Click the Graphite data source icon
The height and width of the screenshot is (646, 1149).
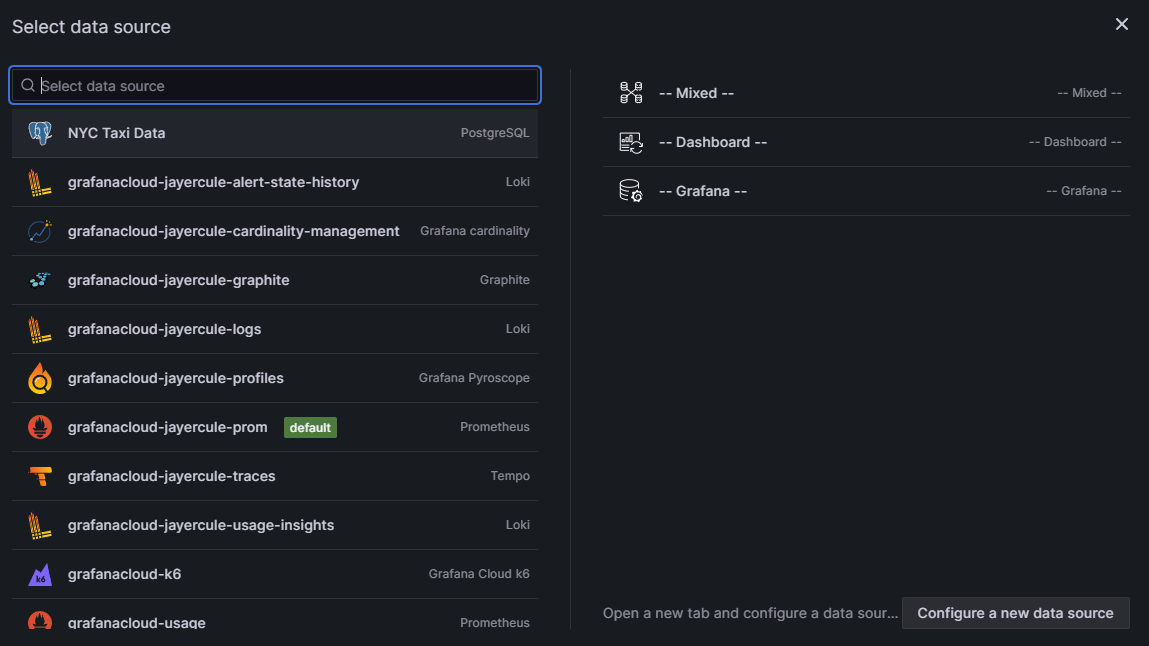pyautogui.click(x=40, y=280)
